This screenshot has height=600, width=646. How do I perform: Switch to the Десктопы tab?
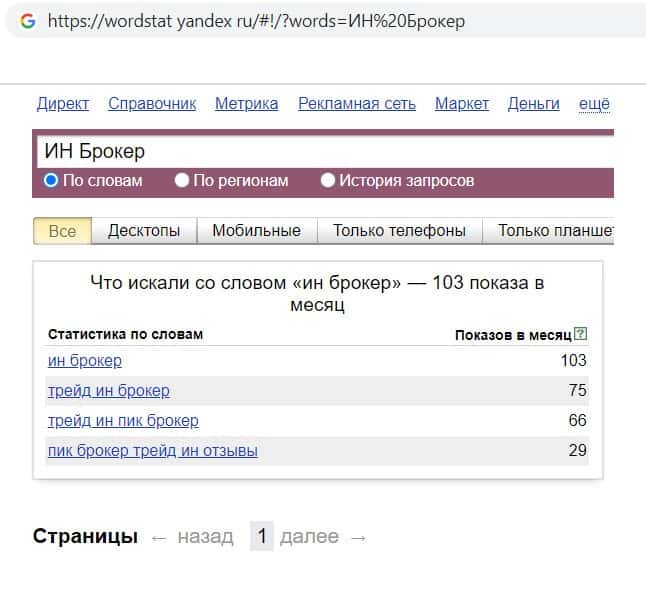144,231
